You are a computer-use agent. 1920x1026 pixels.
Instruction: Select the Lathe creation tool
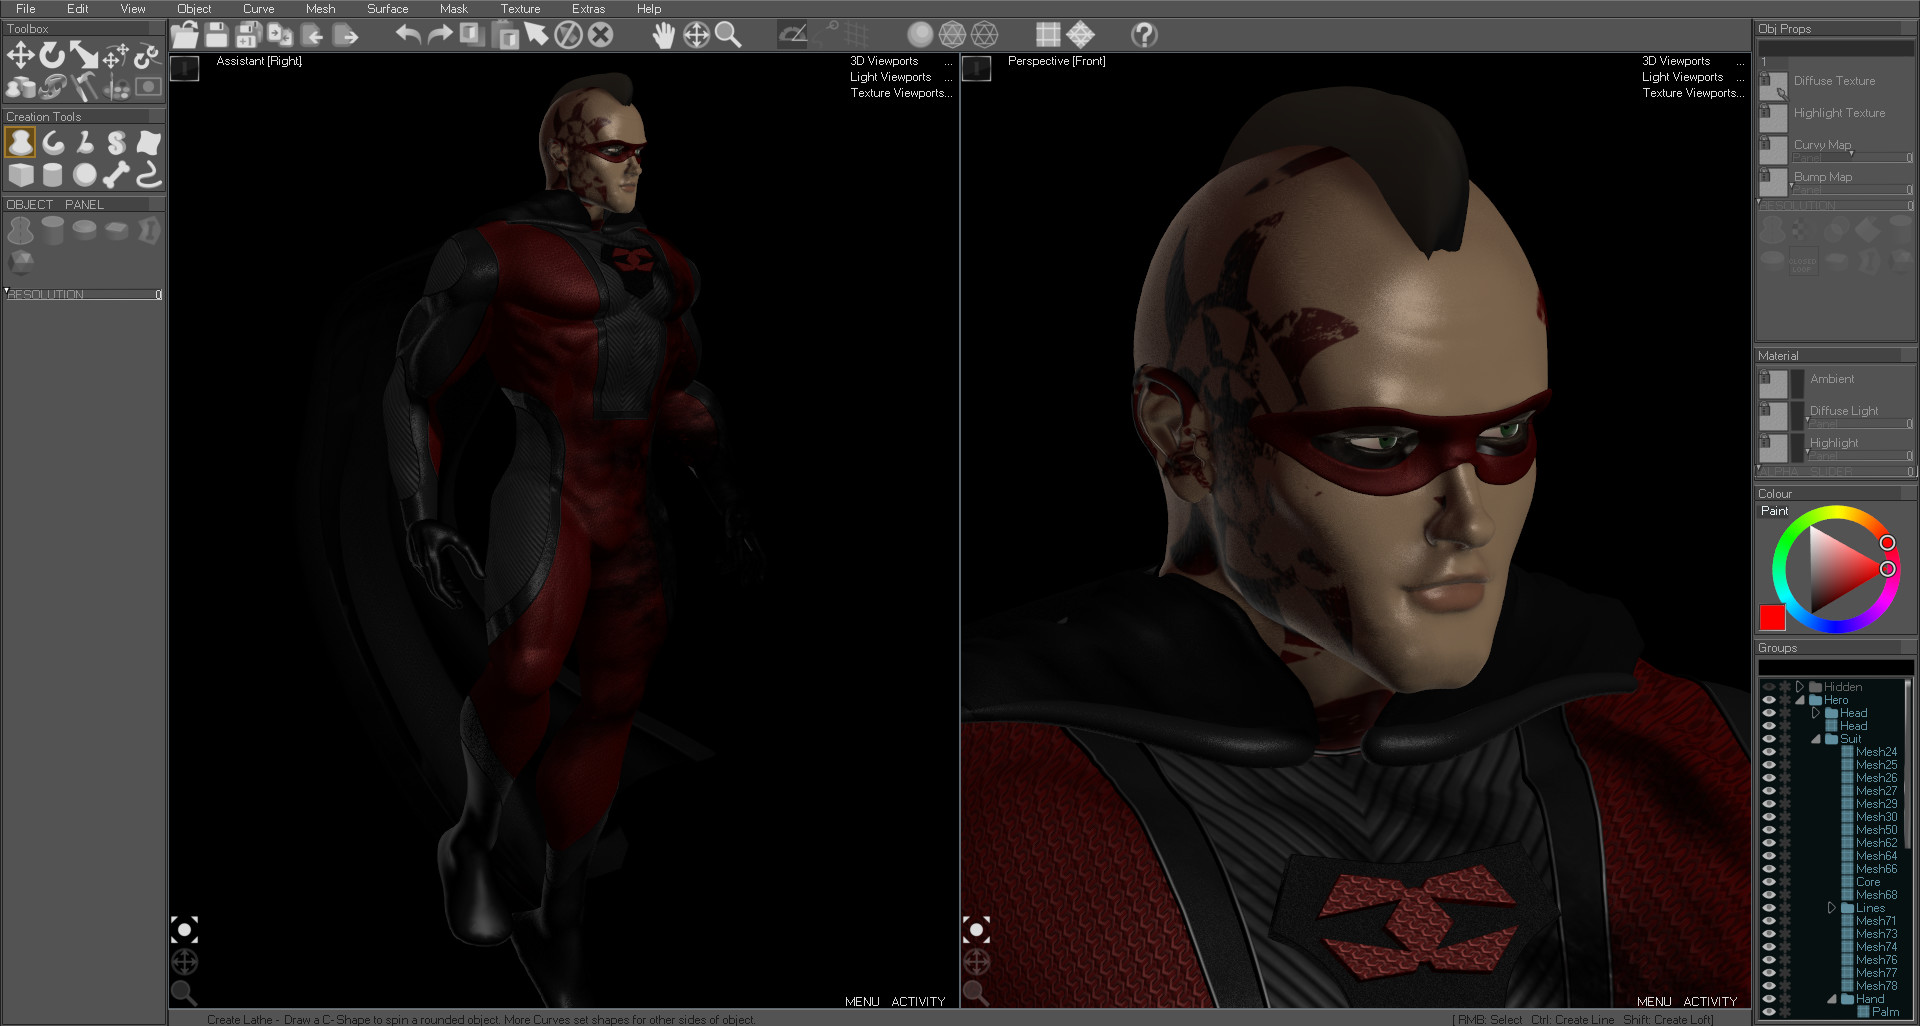pyautogui.click(x=20, y=143)
